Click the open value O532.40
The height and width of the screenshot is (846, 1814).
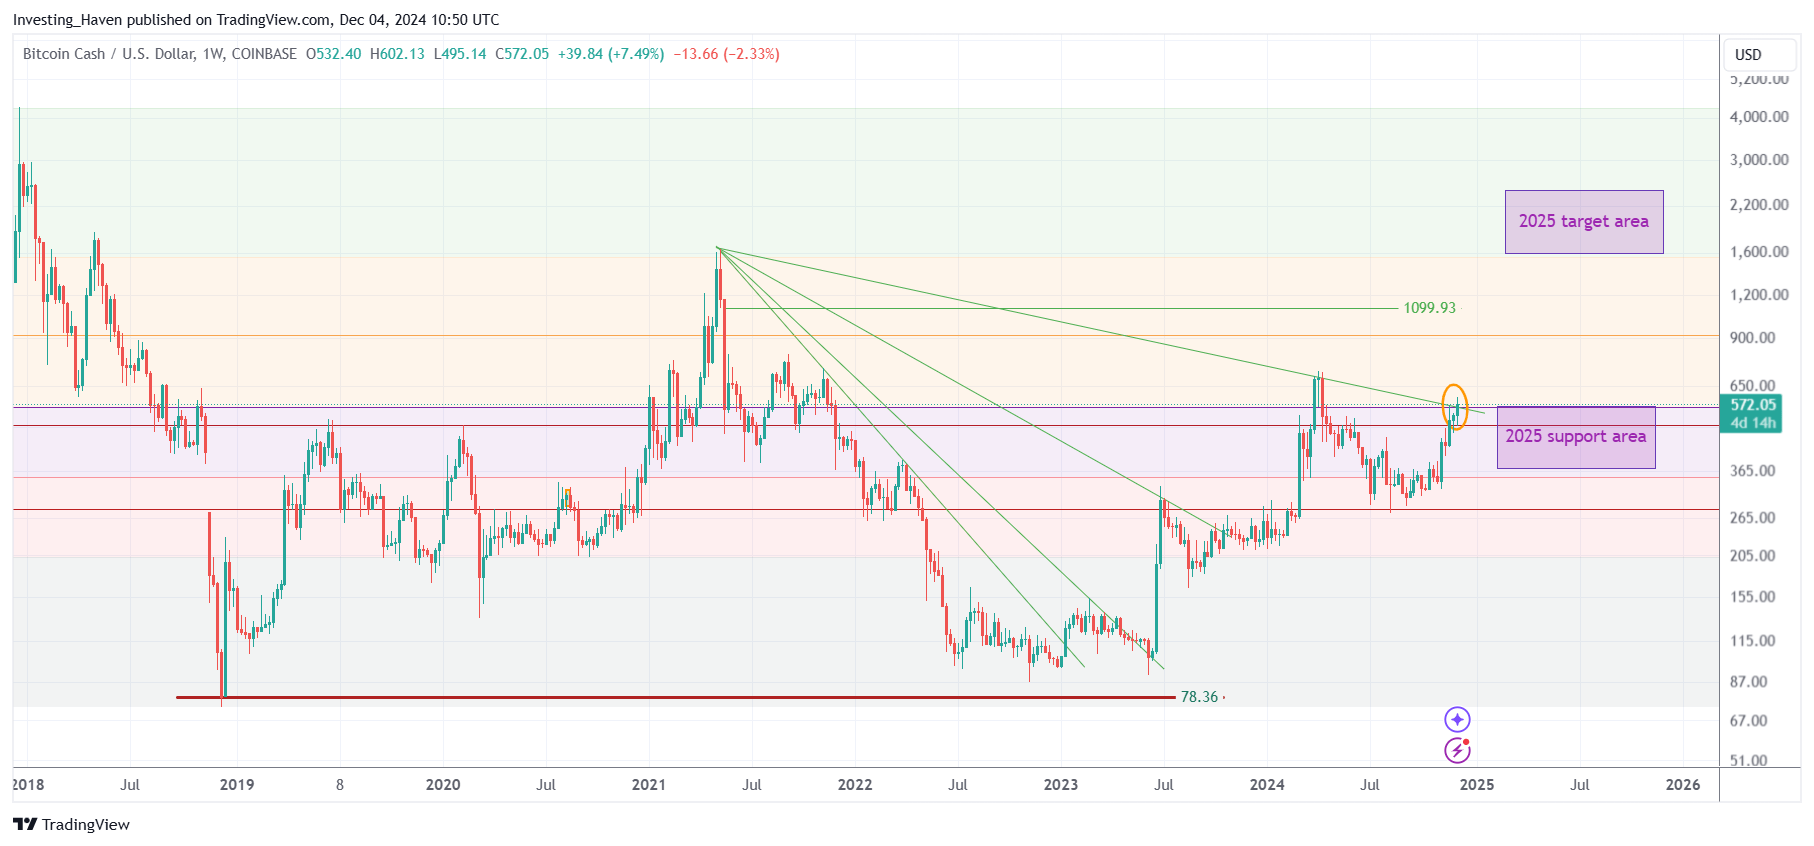point(333,54)
